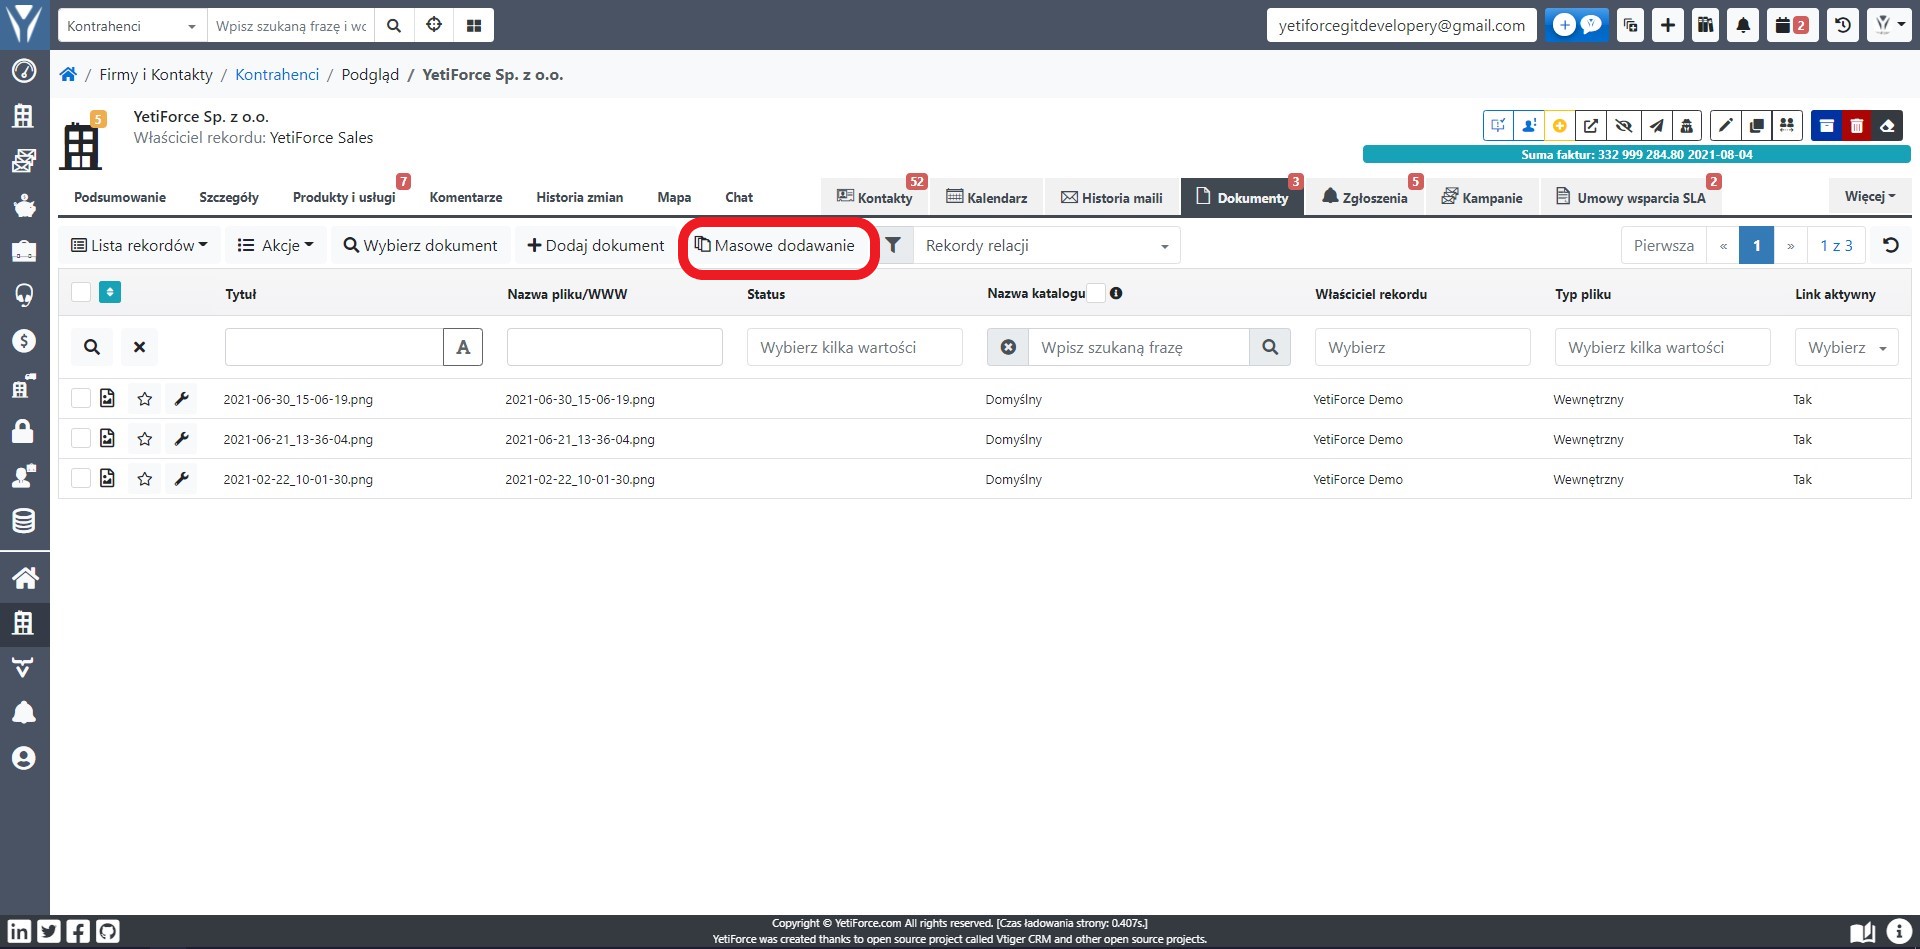Open the dollar coin finance sidebar icon
Screen dimensions: 1920x949
24,340
